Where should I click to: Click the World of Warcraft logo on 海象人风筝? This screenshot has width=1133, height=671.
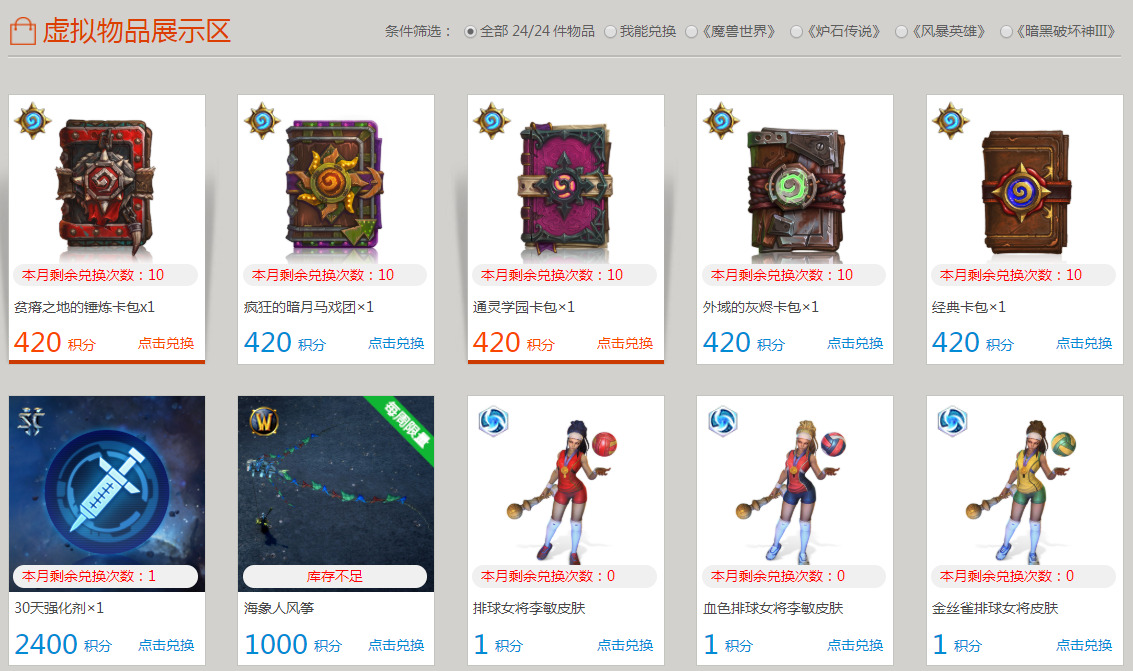(264, 420)
